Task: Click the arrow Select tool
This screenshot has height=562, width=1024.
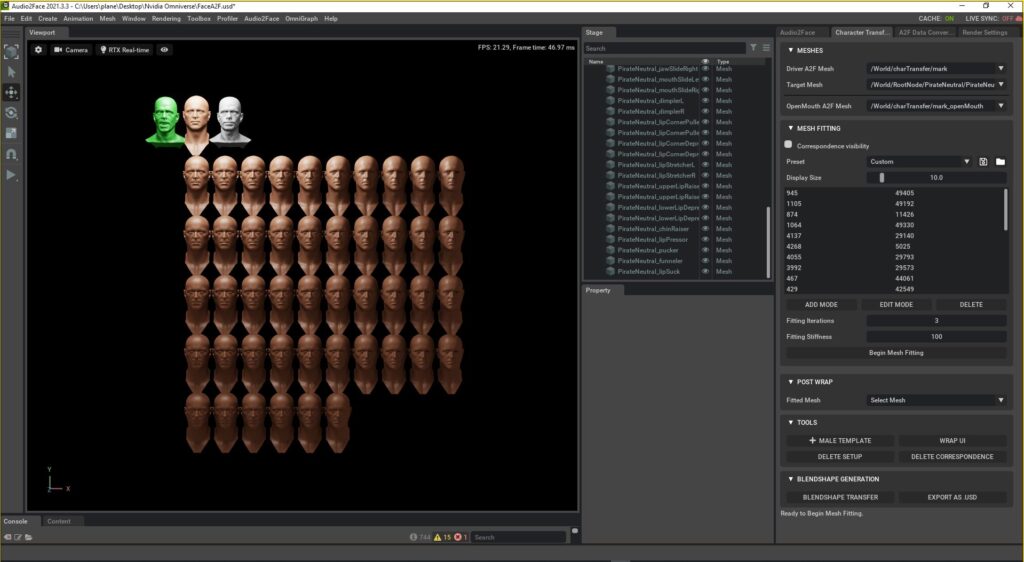Action: click(11, 72)
